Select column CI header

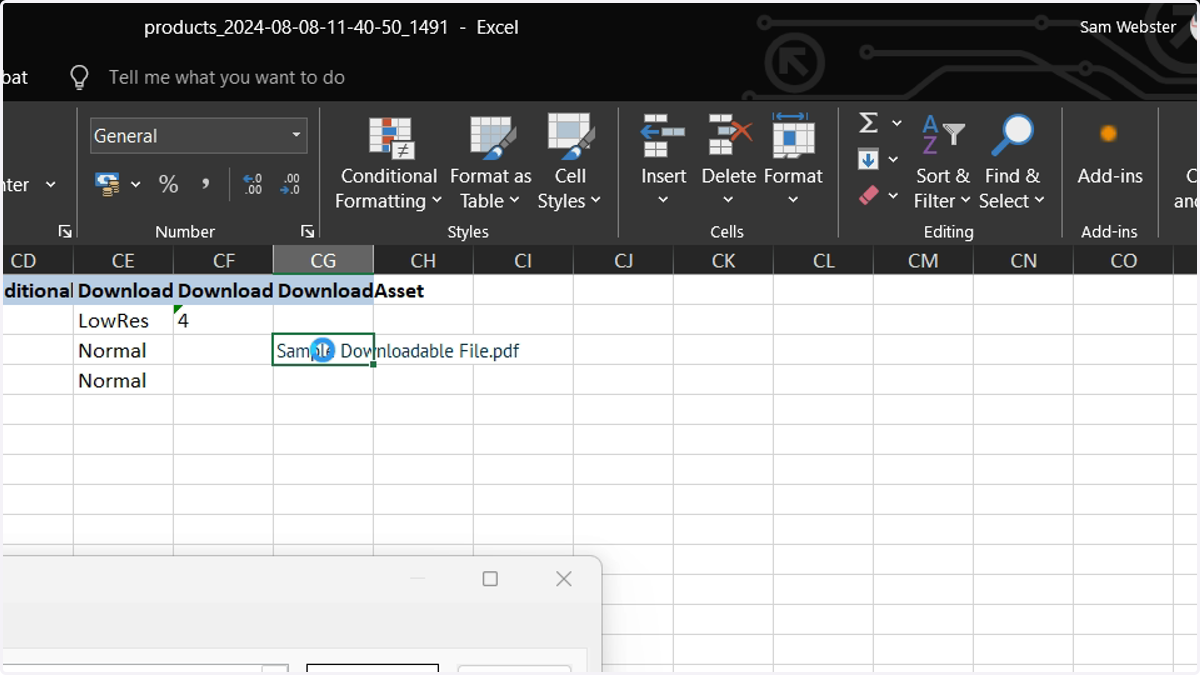tap(523, 260)
